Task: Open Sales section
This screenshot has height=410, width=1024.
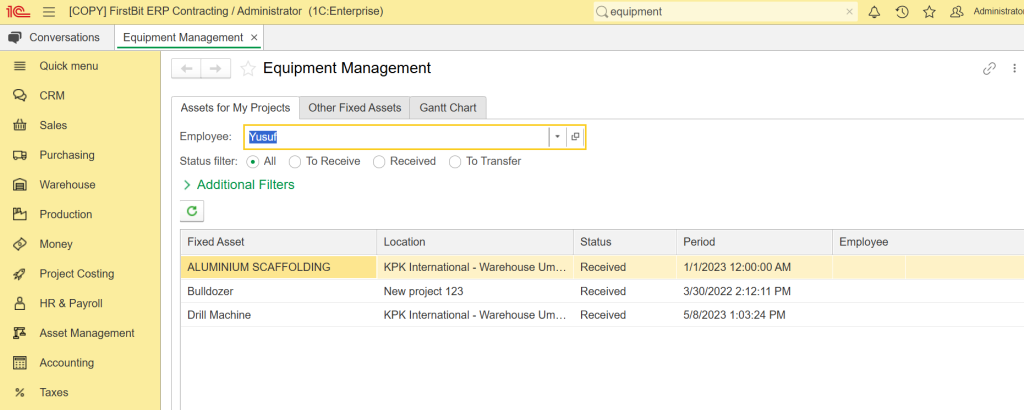Action: 53,125
